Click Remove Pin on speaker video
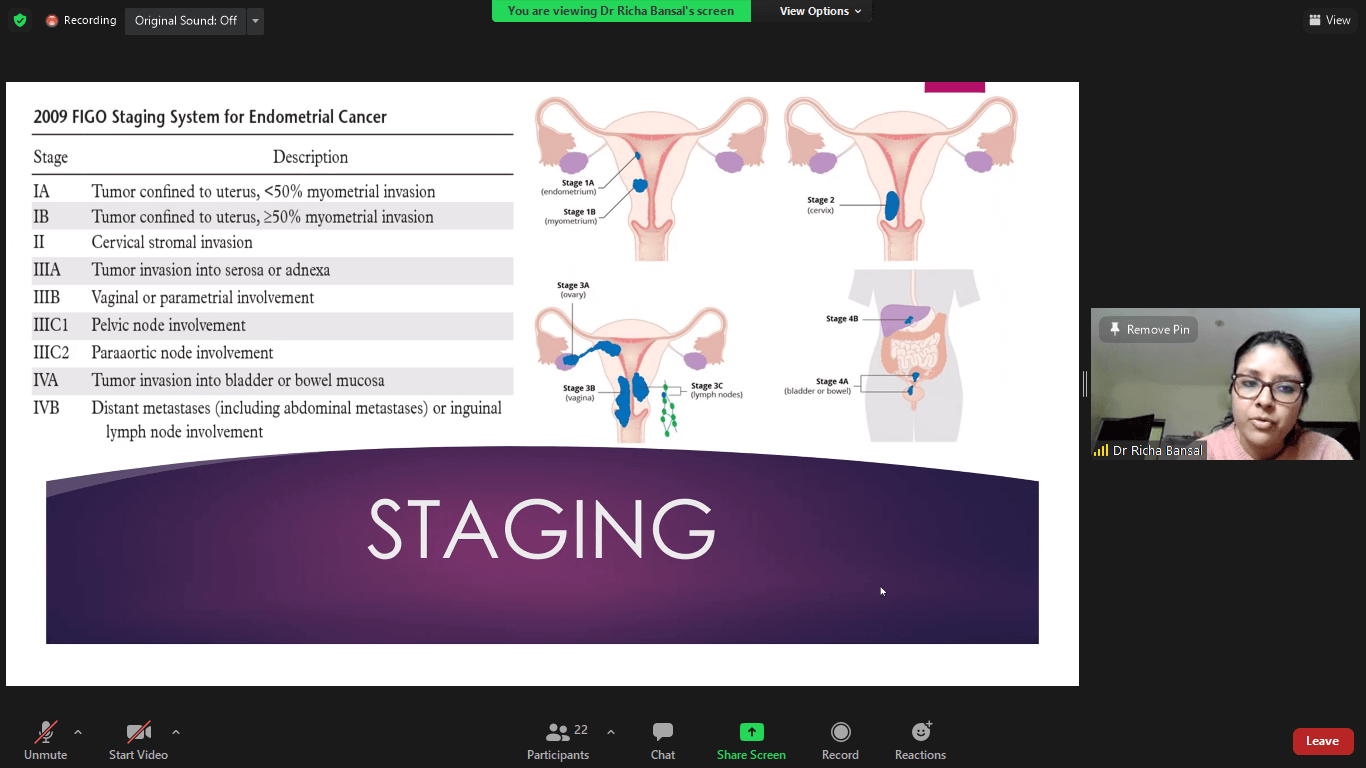 coord(1148,329)
